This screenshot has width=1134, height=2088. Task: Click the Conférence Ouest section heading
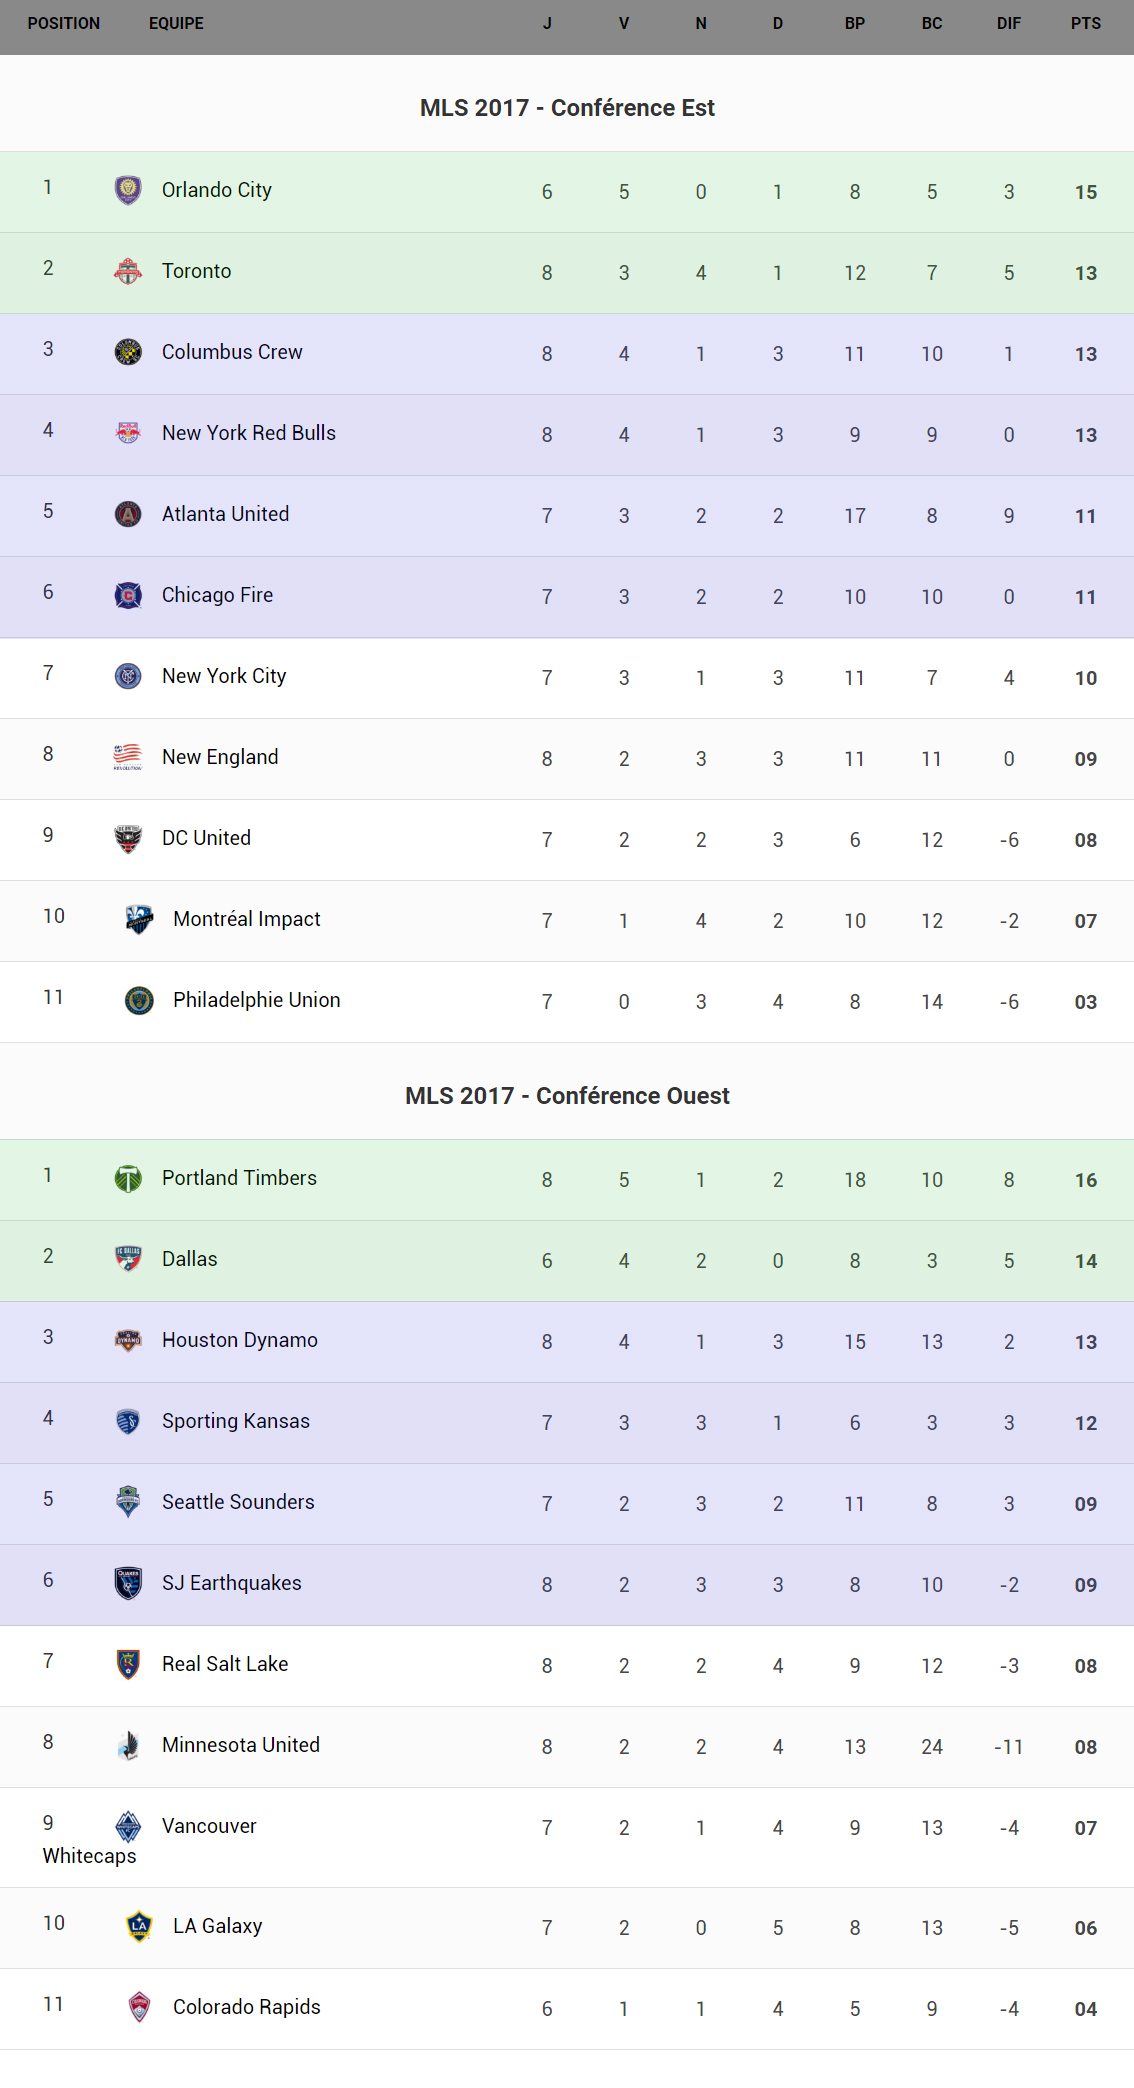pyautogui.click(x=567, y=1096)
